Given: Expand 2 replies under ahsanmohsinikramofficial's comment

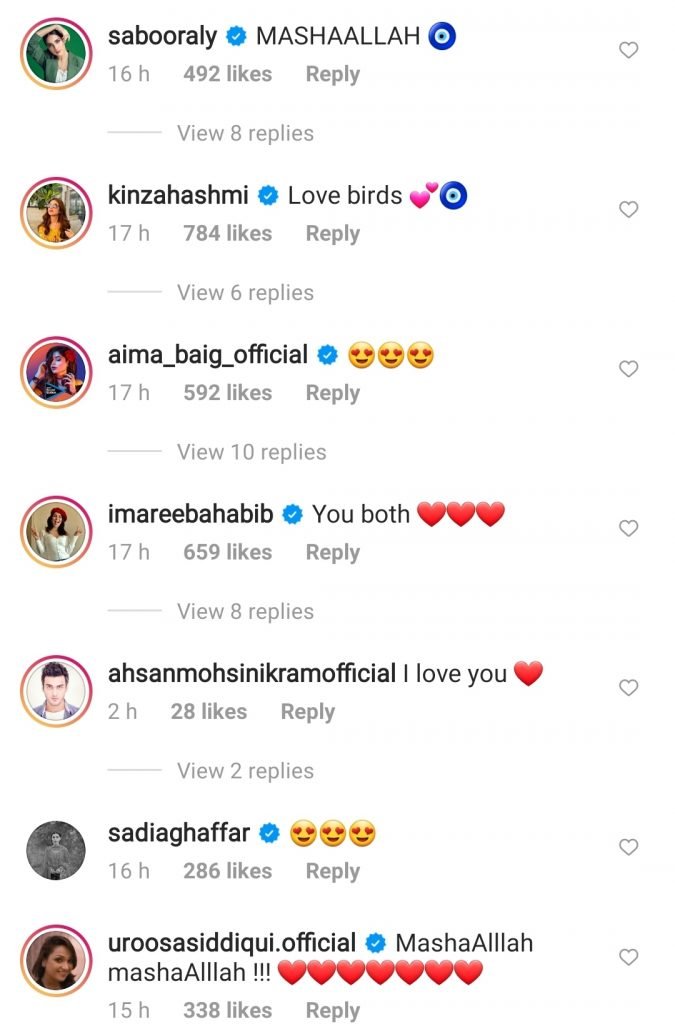Looking at the screenshot, I should pyautogui.click(x=245, y=771).
